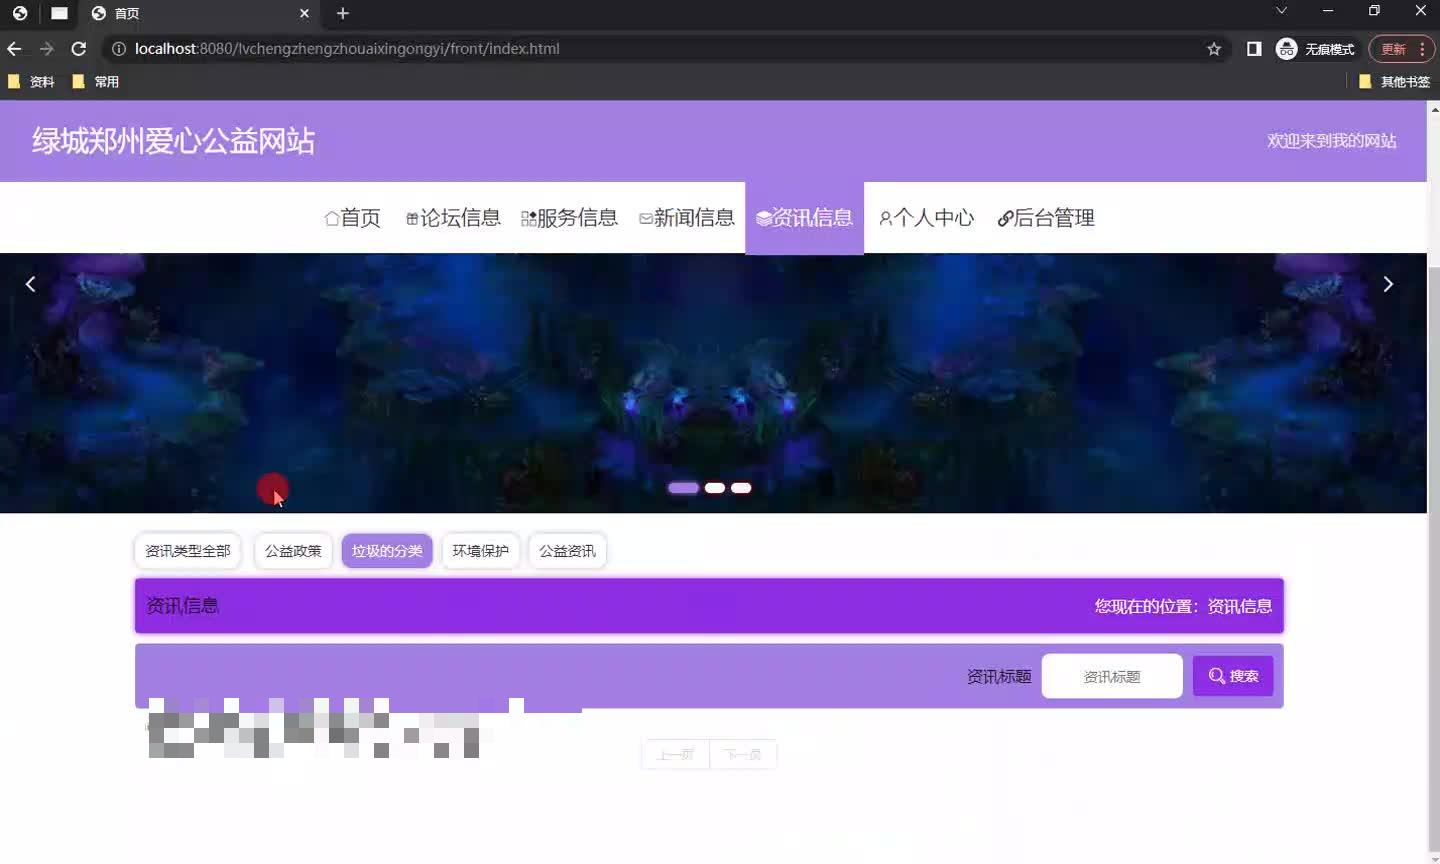Open 个人中心 from the navigation
The image size is (1440, 864).
click(x=926, y=218)
